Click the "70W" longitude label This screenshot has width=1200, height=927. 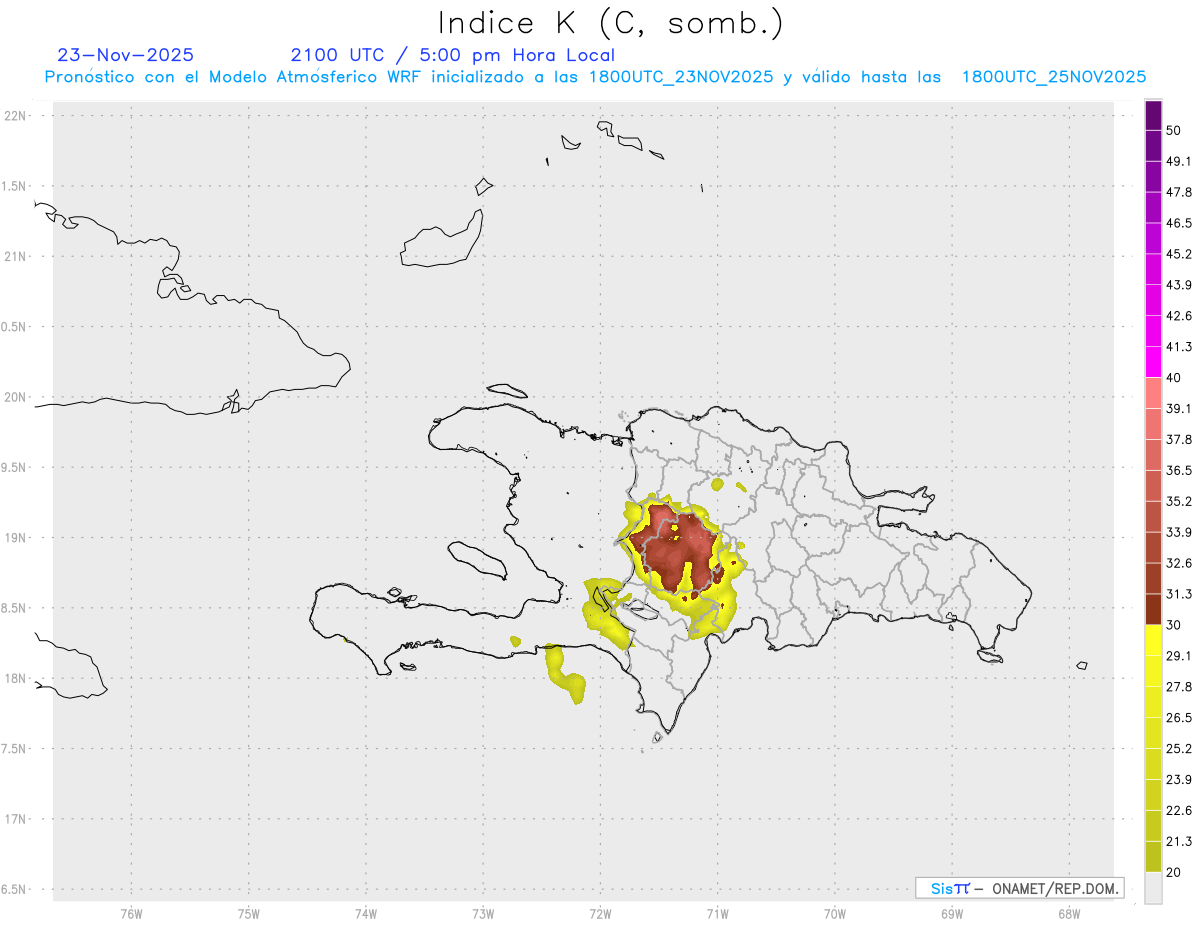pos(834,913)
